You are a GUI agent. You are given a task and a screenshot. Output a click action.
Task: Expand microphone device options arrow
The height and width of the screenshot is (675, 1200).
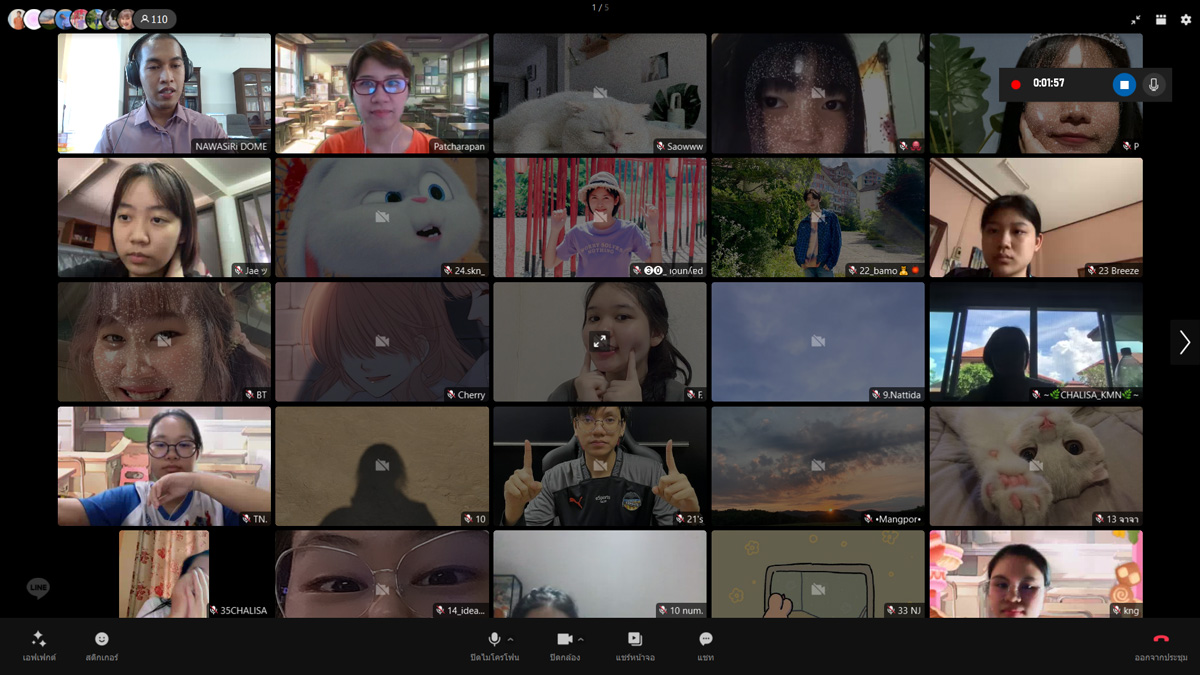coord(511,639)
